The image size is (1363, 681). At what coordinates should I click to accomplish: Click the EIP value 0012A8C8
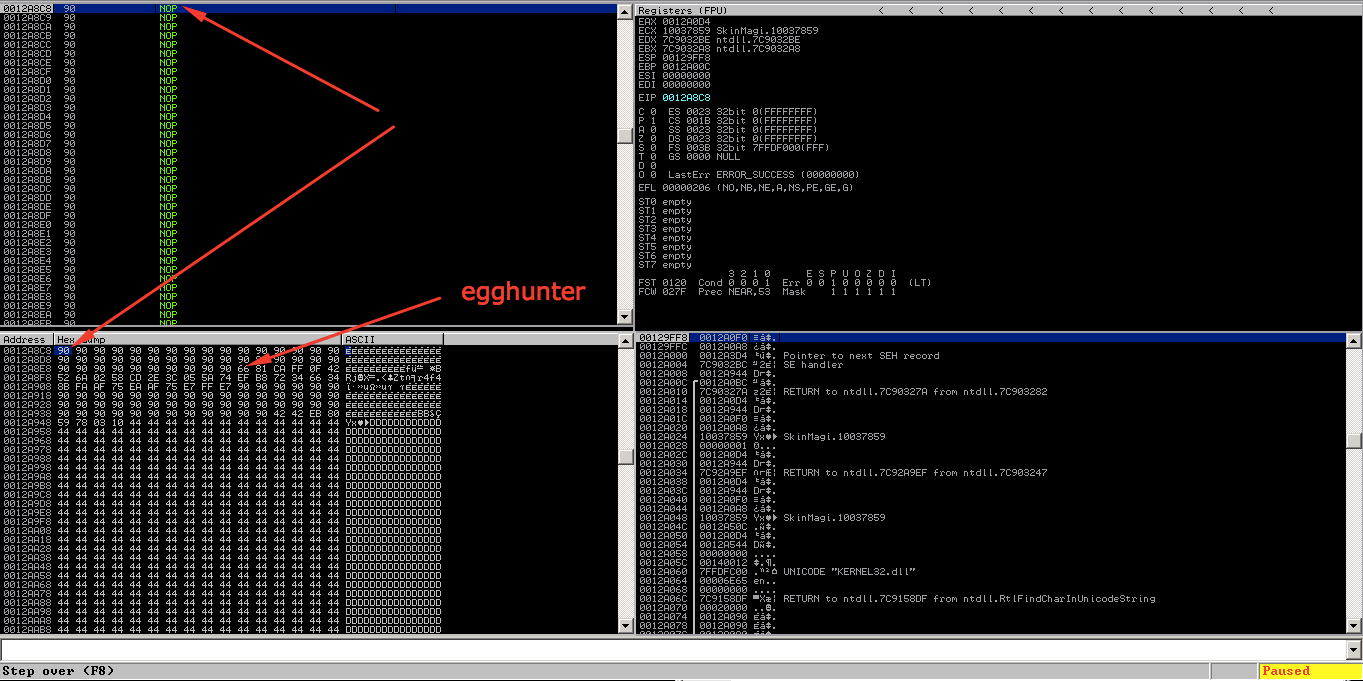[x=686, y=97]
